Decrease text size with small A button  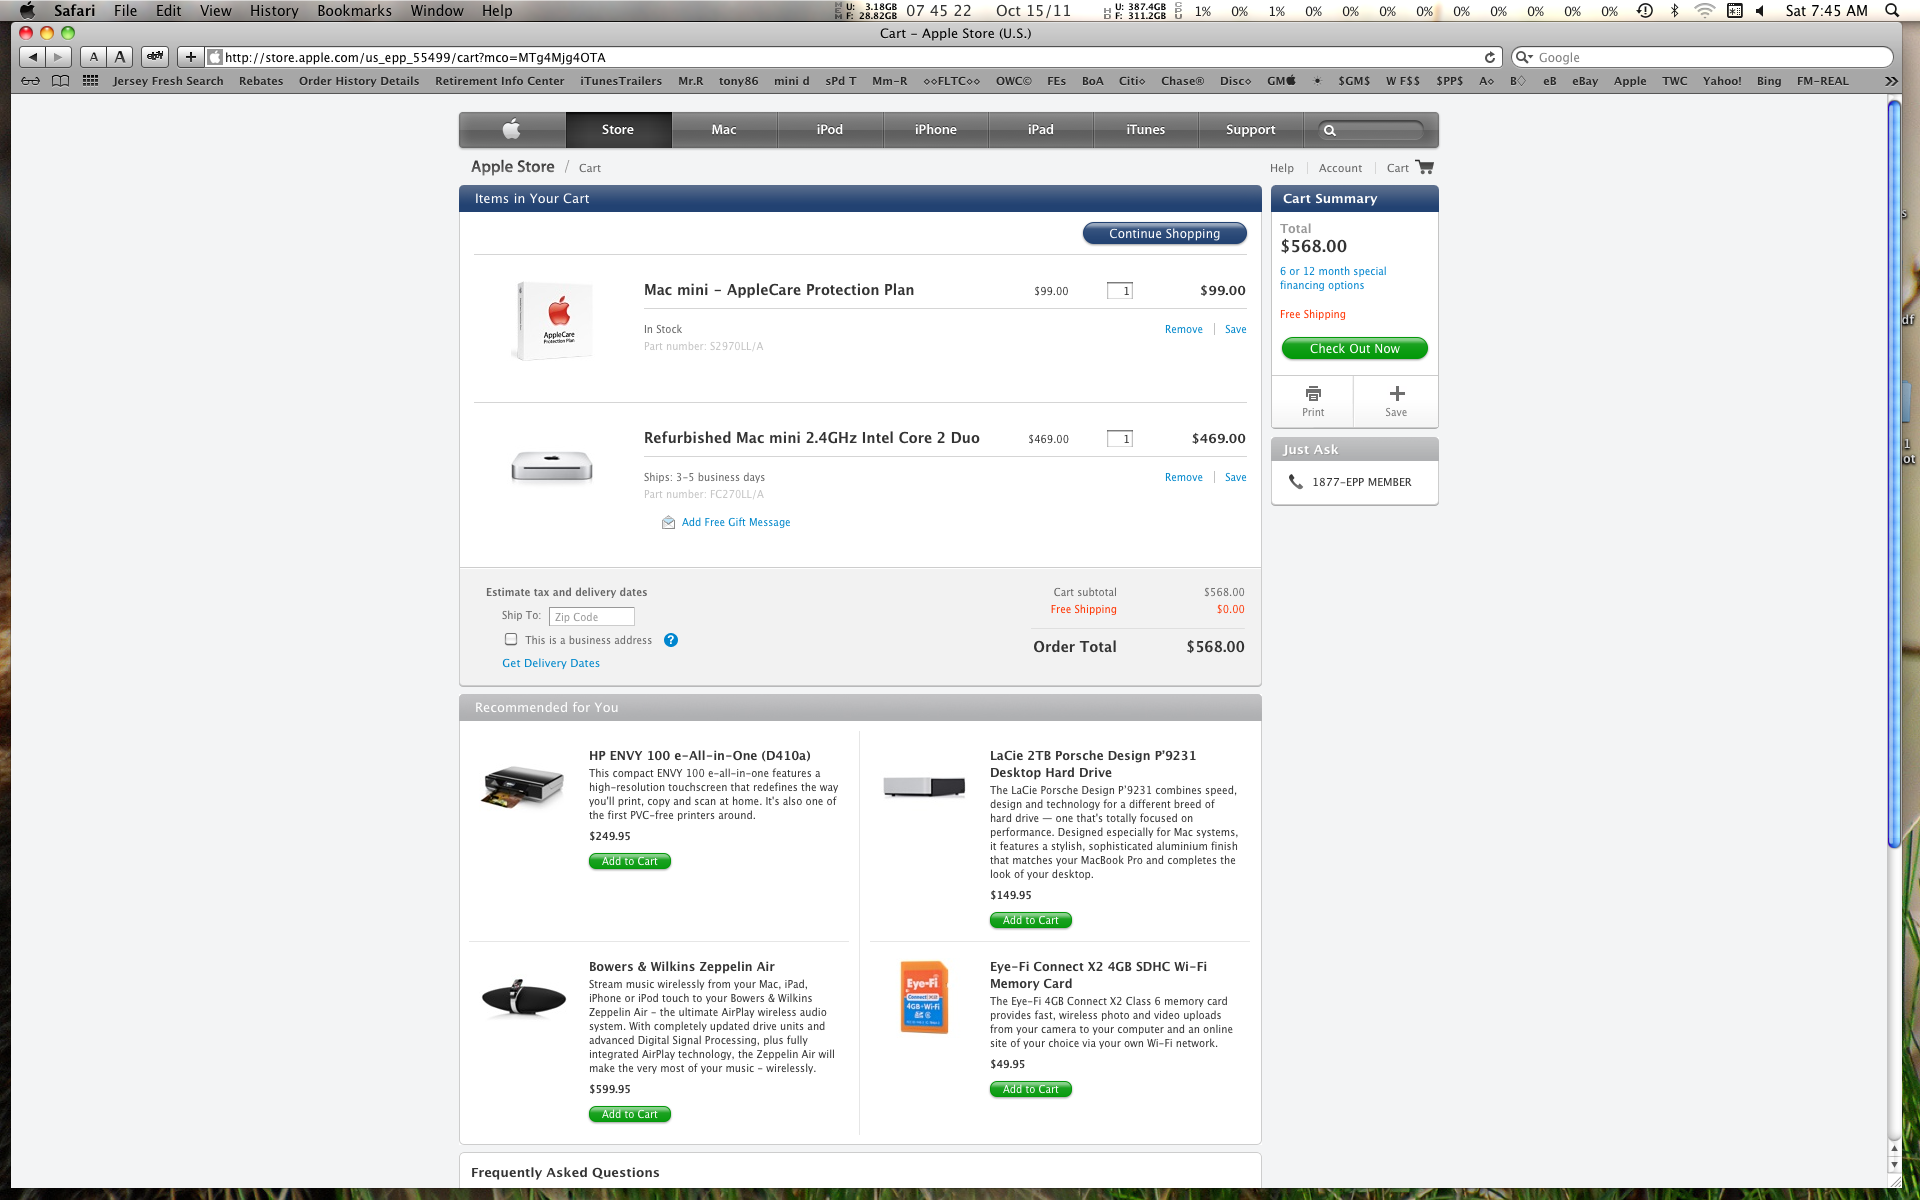(x=94, y=57)
